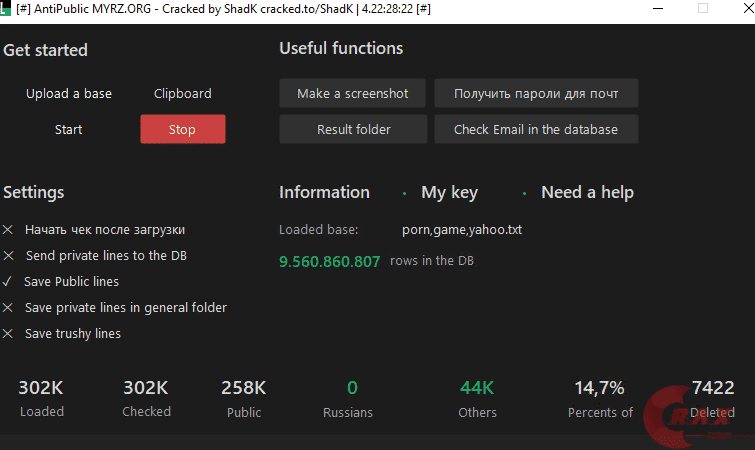The width and height of the screenshot is (755, 450).
Task: Click the Russian-labeled button beside Make a screenshot
Action: click(x=536, y=94)
